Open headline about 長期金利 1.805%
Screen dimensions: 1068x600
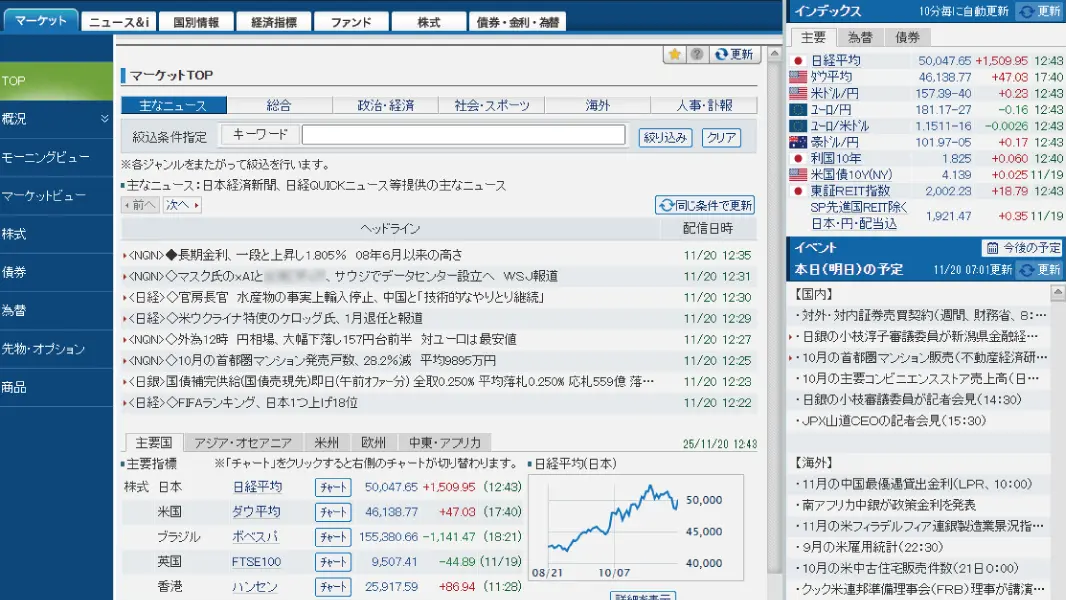[296, 255]
